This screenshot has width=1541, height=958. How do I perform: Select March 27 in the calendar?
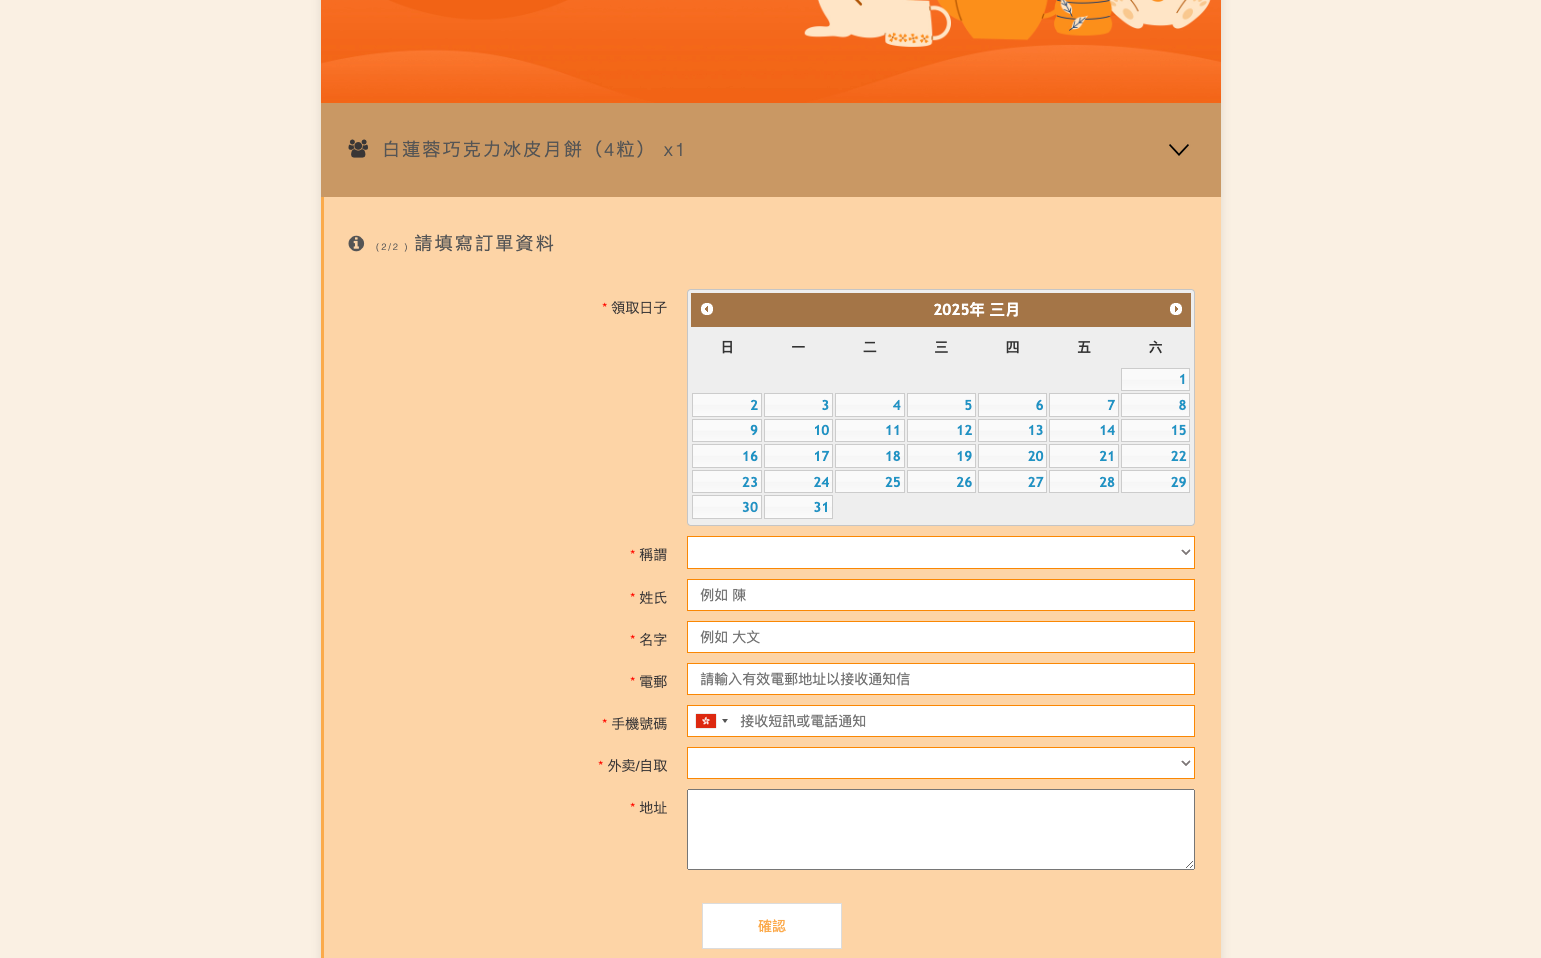click(1012, 482)
